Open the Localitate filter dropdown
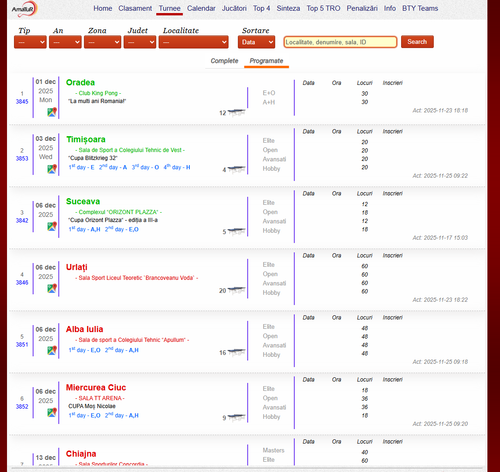 194,42
